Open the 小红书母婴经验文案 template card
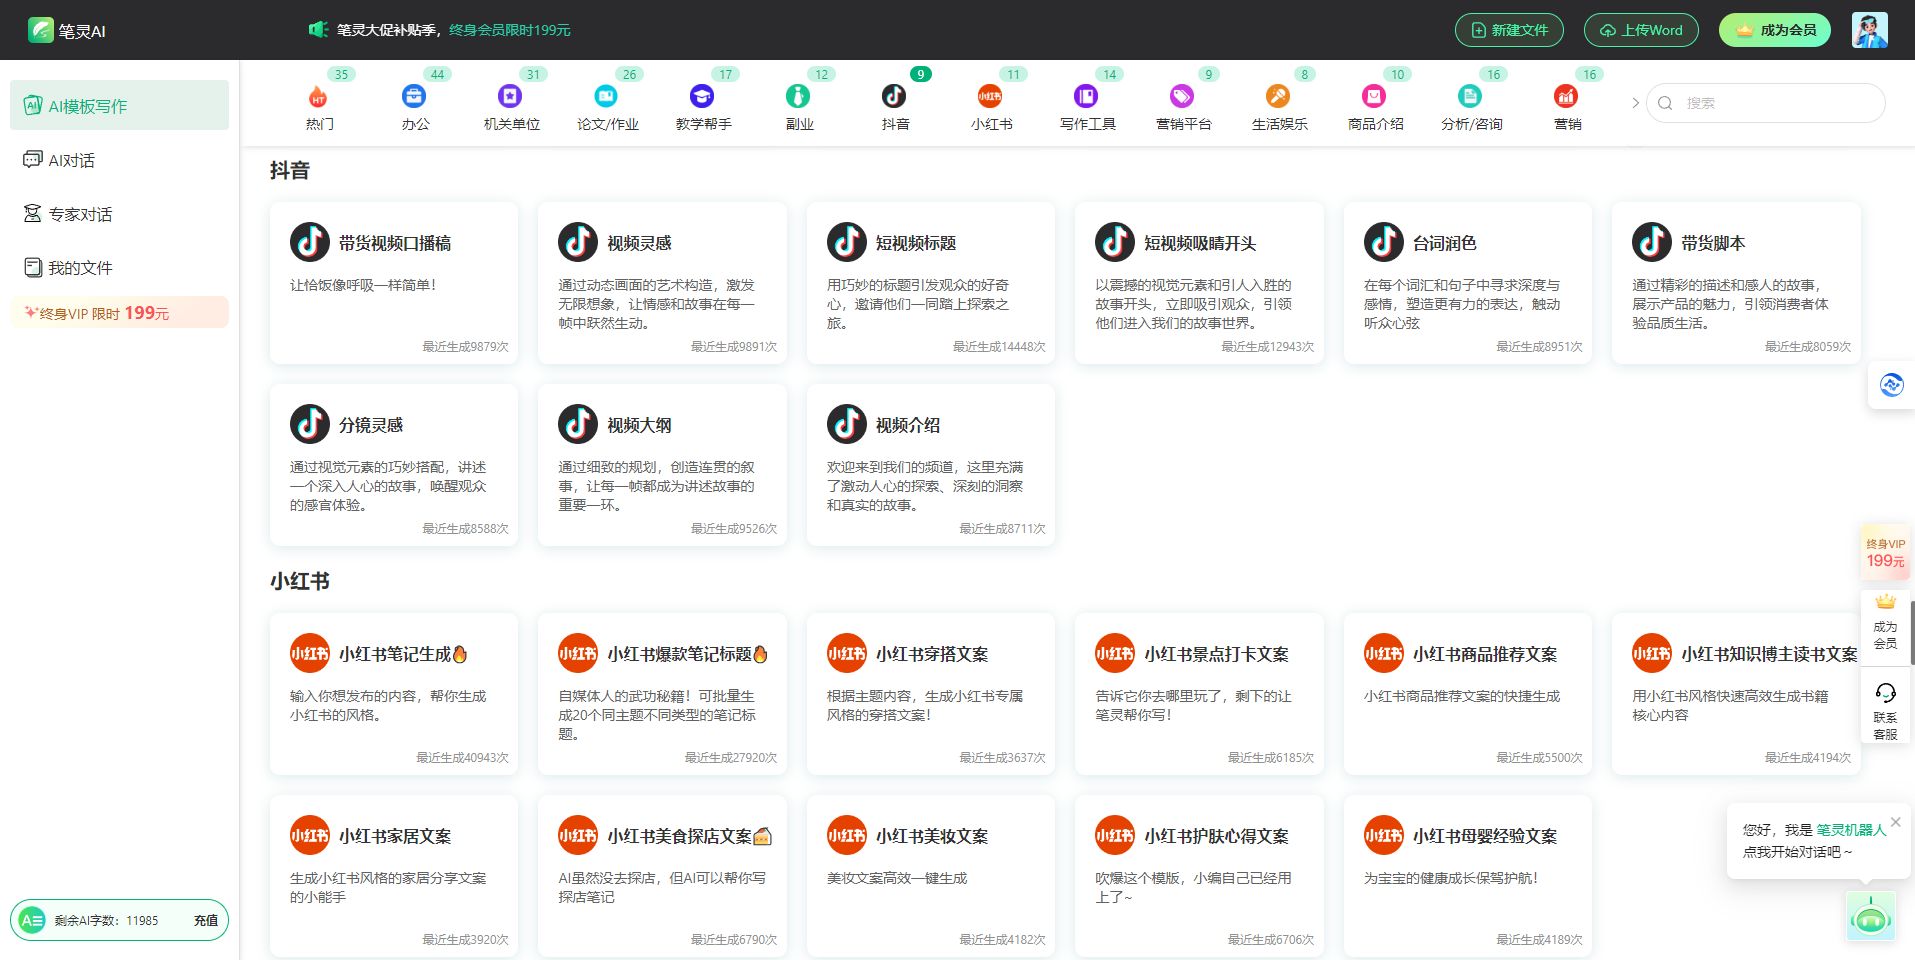Image resolution: width=1915 pixels, height=960 pixels. click(x=1468, y=875)
